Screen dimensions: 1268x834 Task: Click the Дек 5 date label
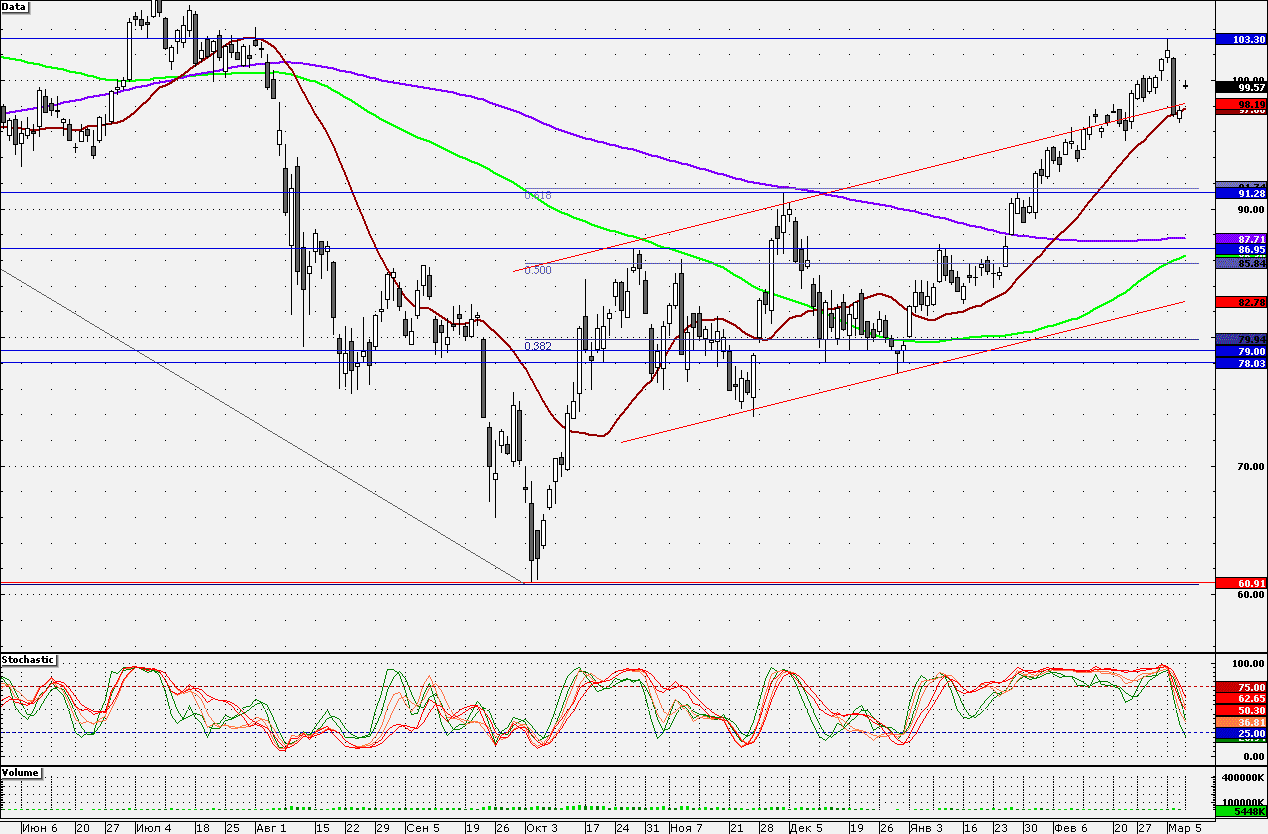[805, 827]
